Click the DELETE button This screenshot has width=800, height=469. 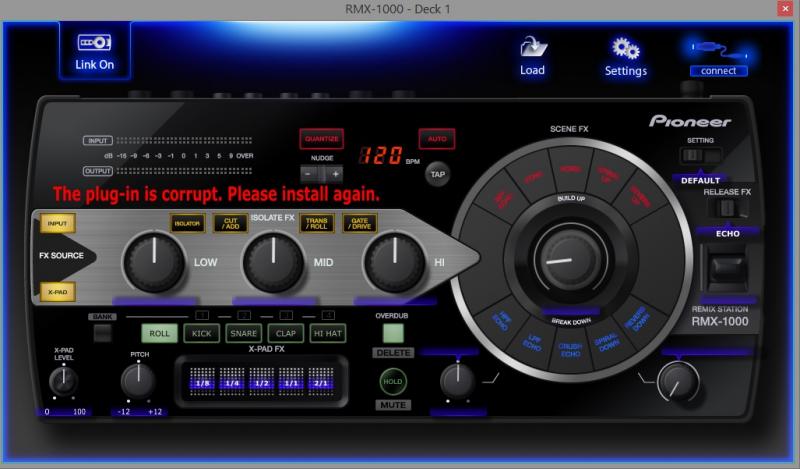click(x=393, y=353)
